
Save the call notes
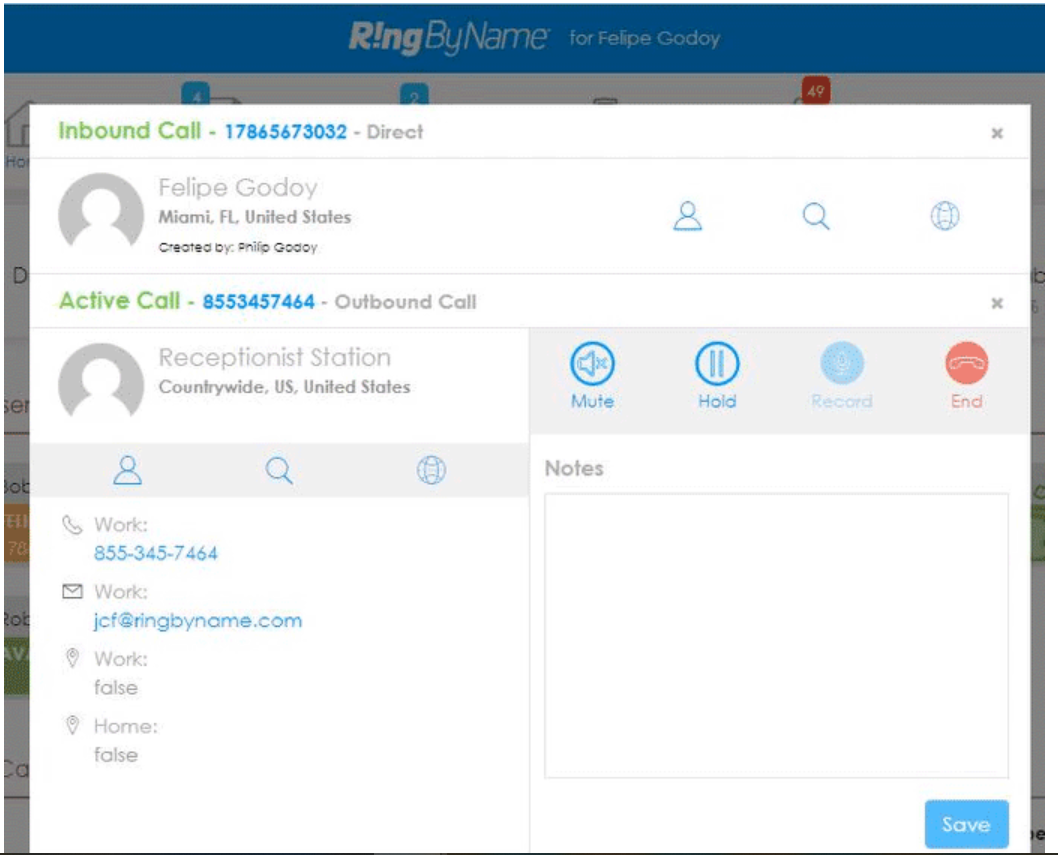(x=966, y=824)
